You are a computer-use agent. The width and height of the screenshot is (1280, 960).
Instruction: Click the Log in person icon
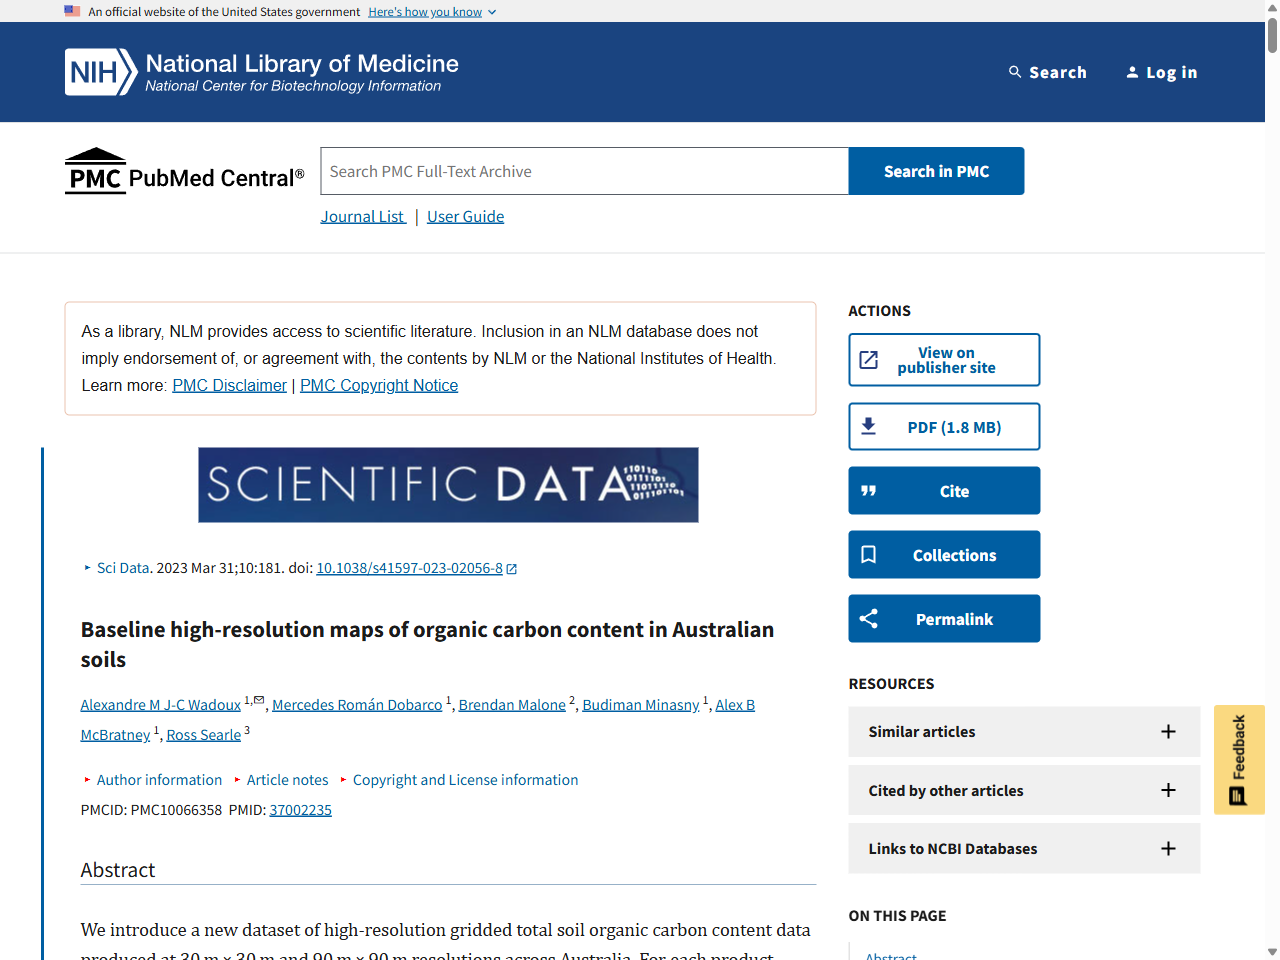pos(1132,71)
